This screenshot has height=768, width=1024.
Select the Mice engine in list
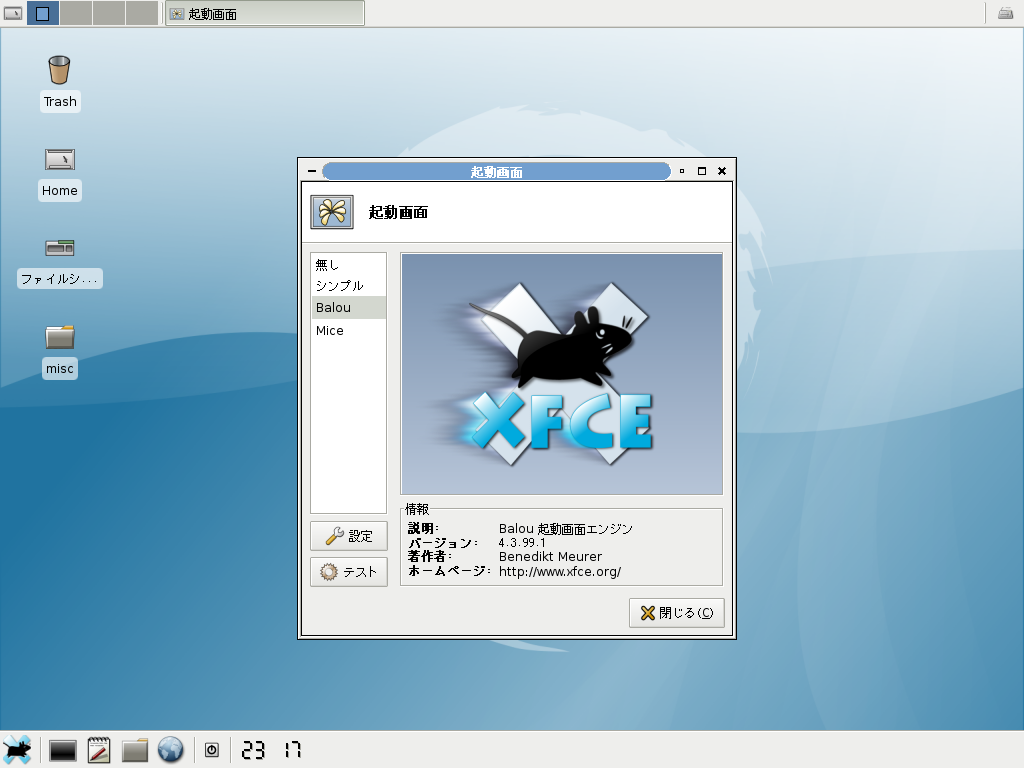pyautogui.click(x=348, y=330)
